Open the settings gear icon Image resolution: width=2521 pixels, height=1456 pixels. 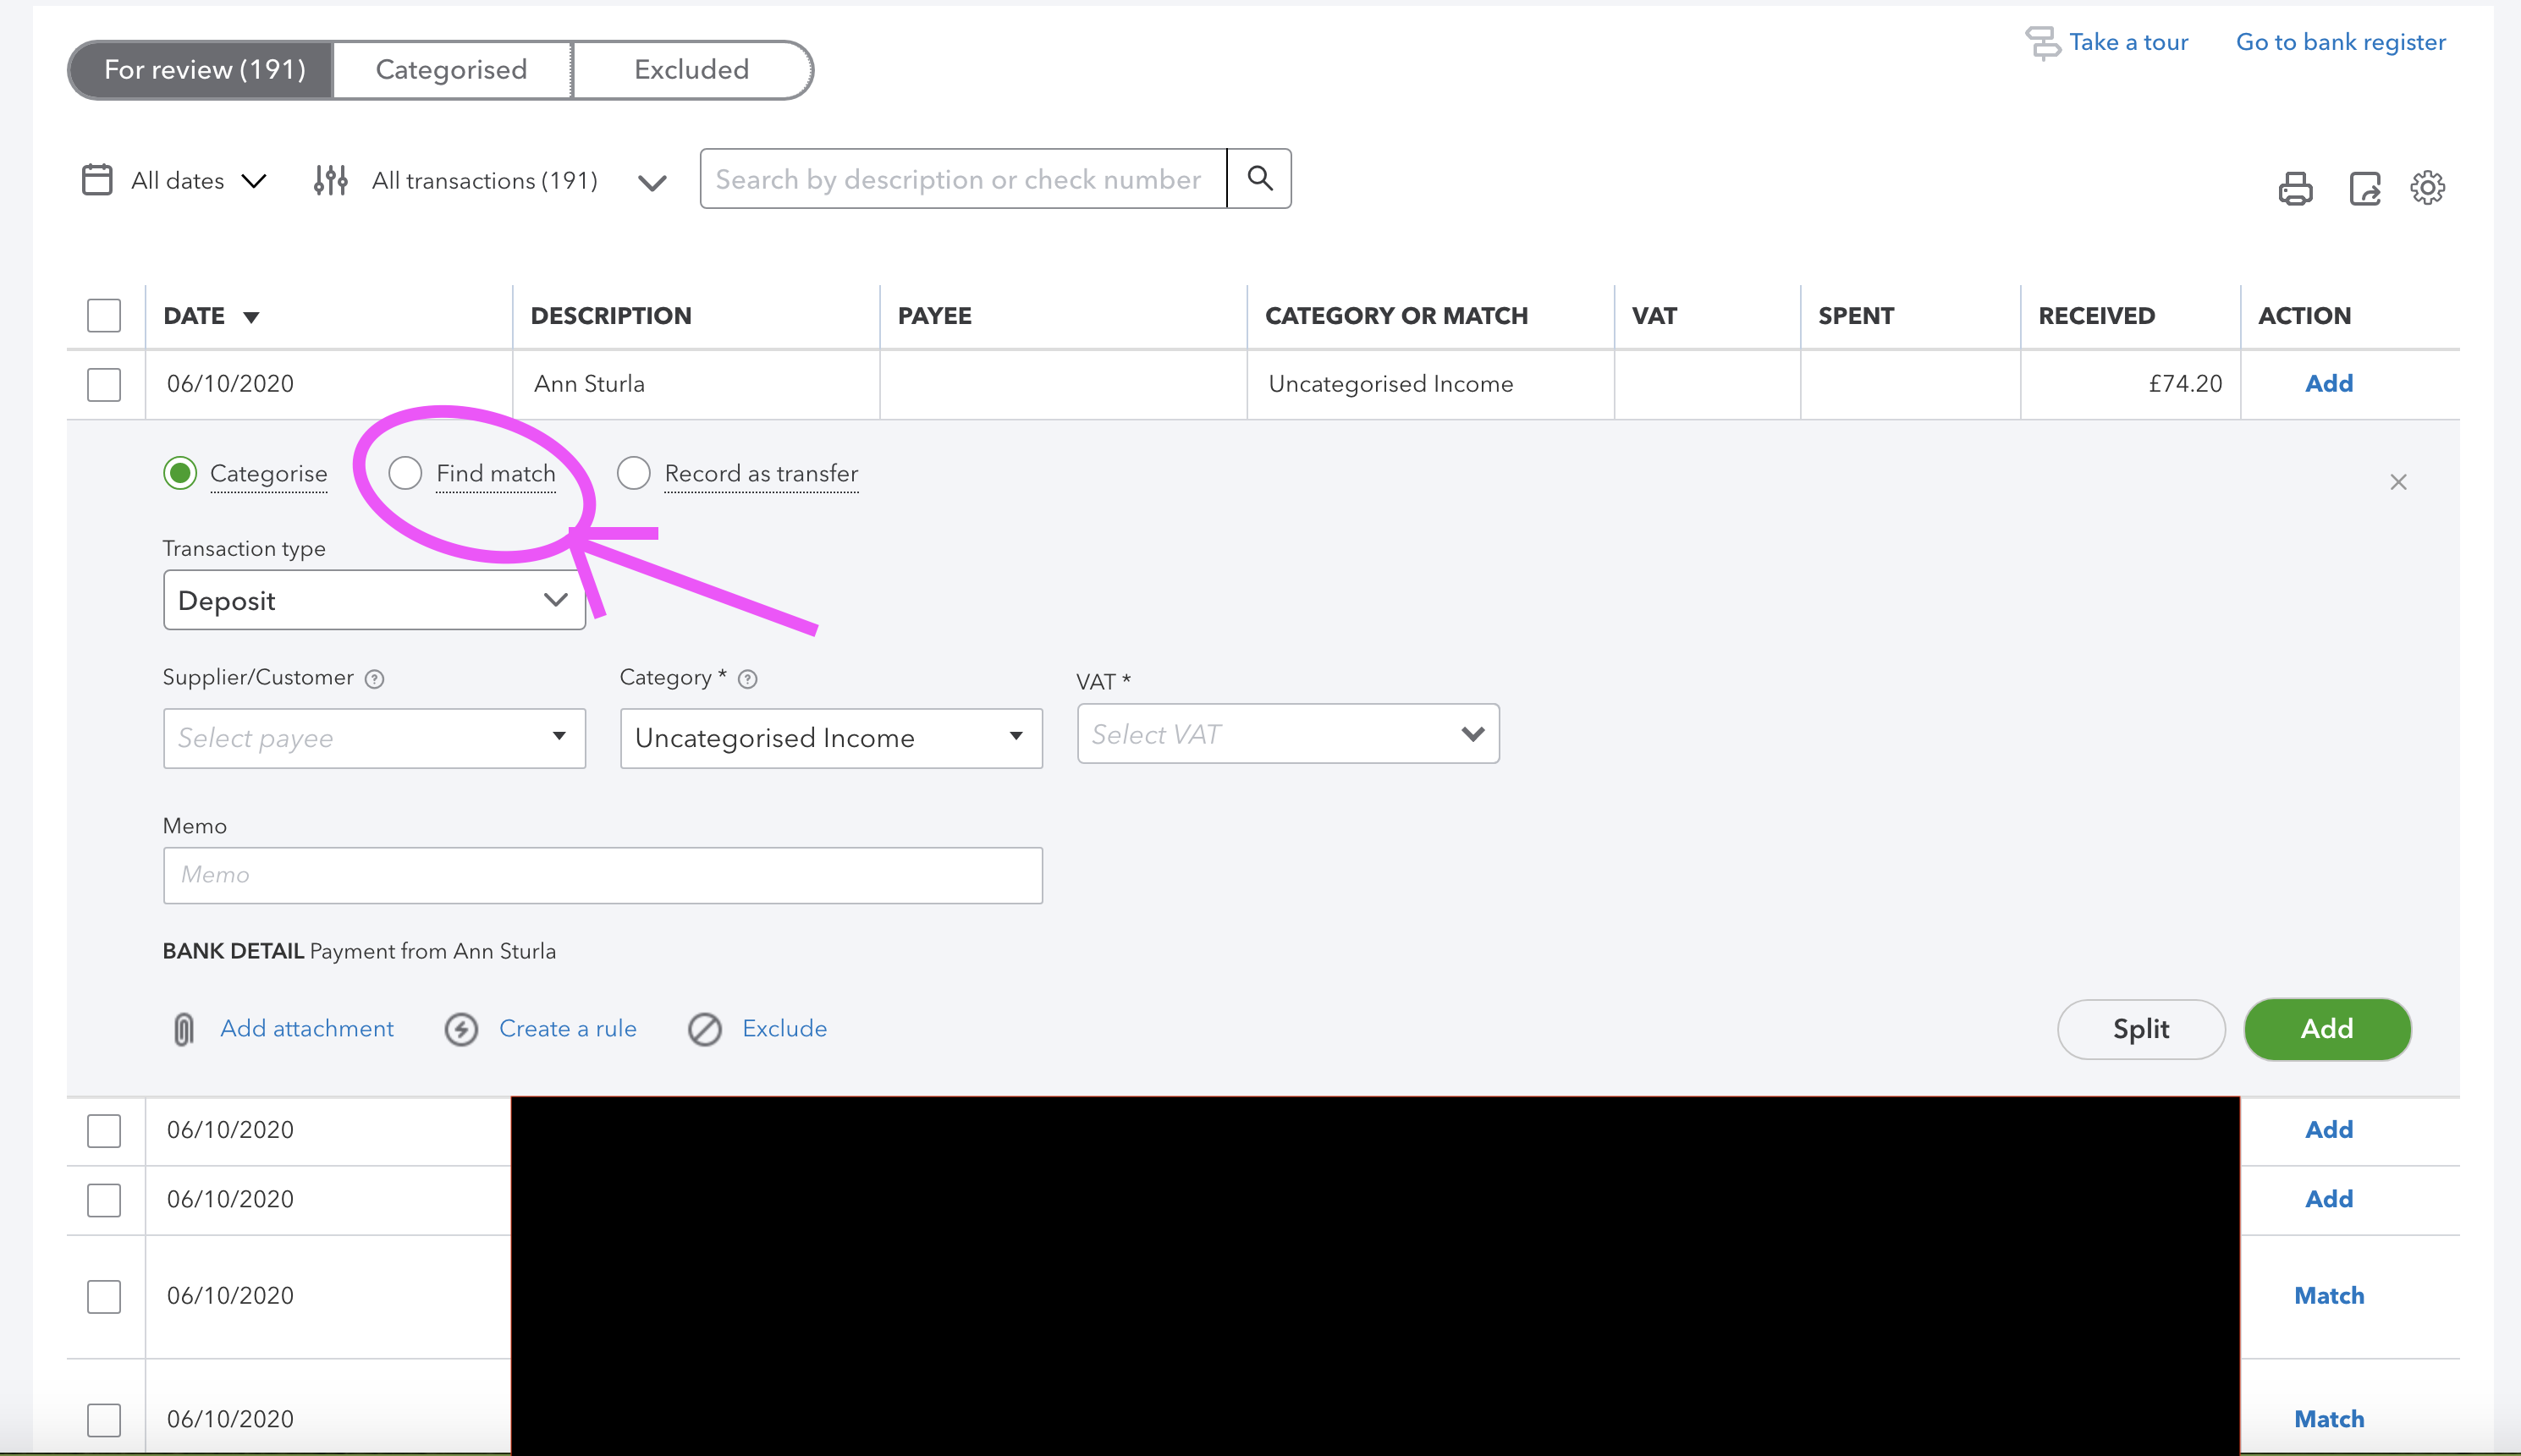click(2428, 188)
